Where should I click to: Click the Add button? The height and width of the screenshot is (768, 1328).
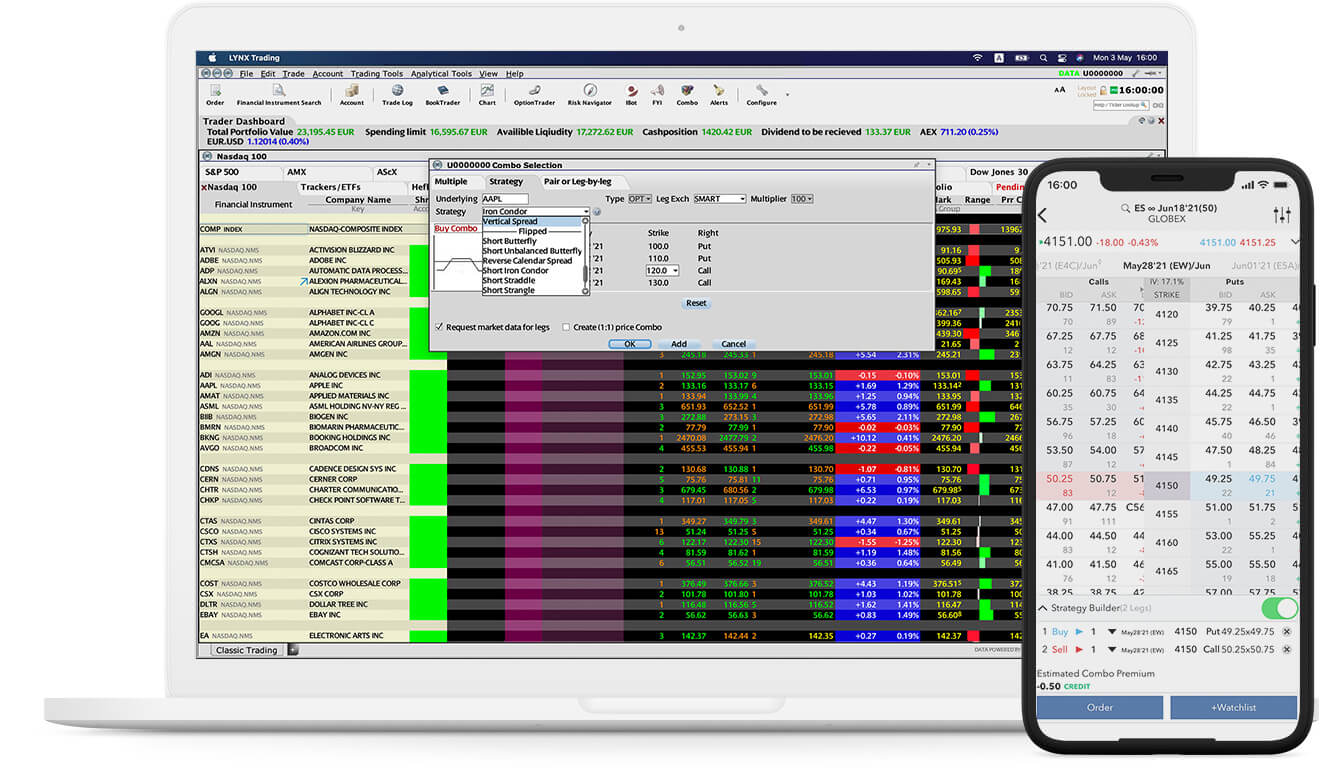click(x=679, y=344)
